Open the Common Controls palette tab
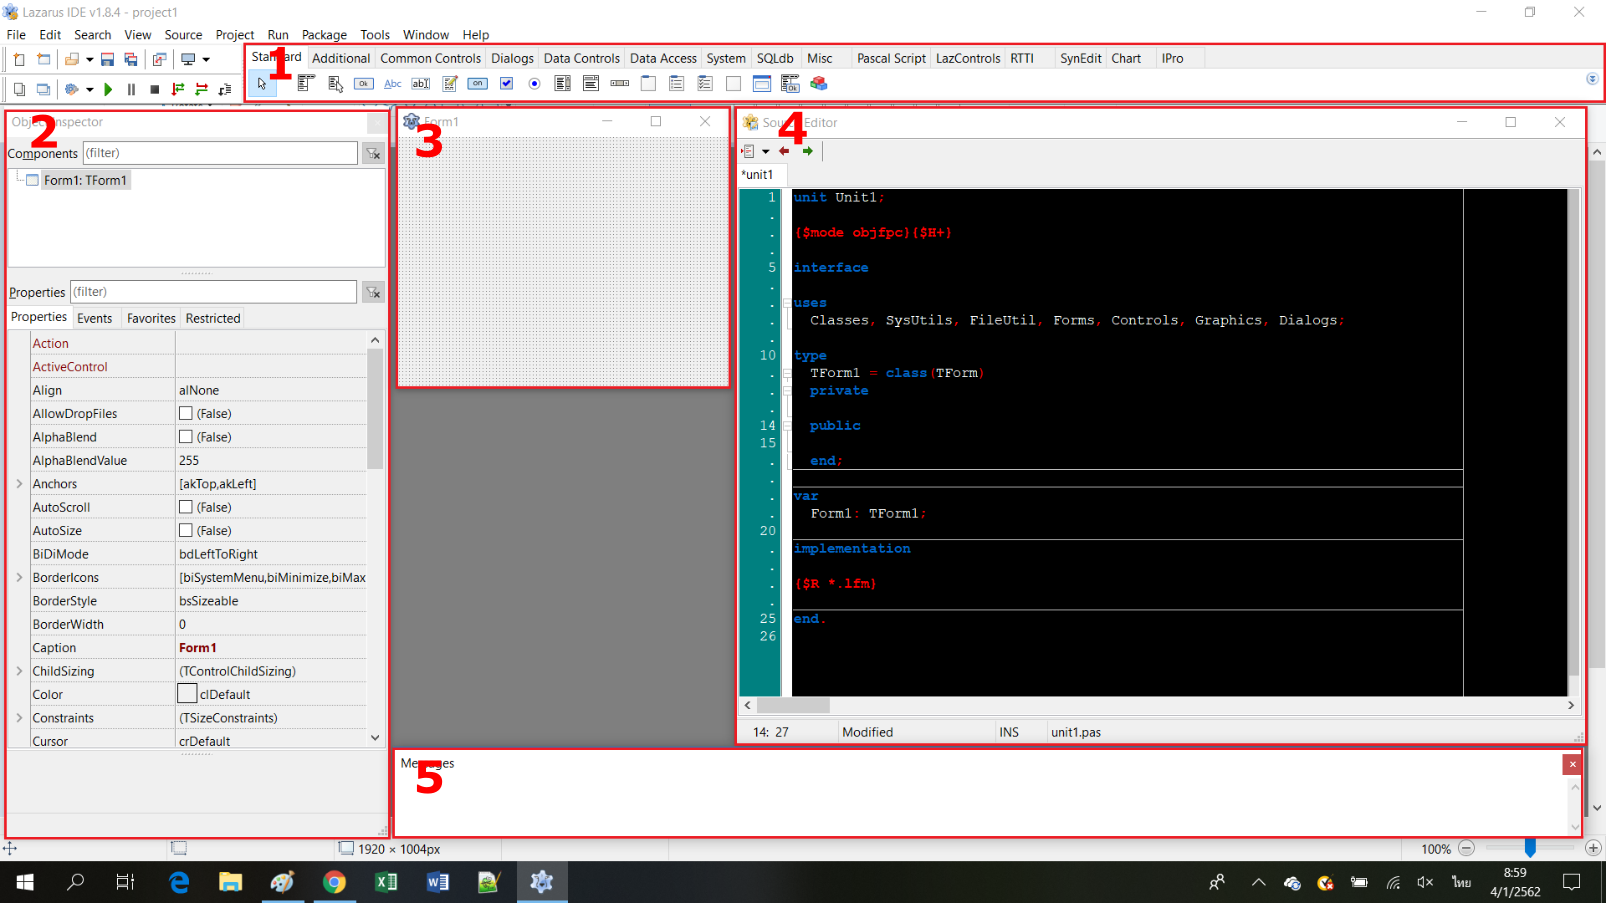 click(430, 58)
